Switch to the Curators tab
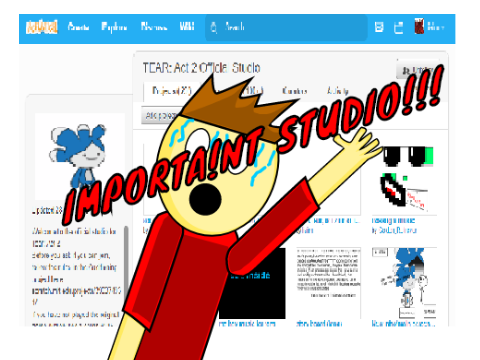This screenshot has width=480, height=360. pos(294,91)
